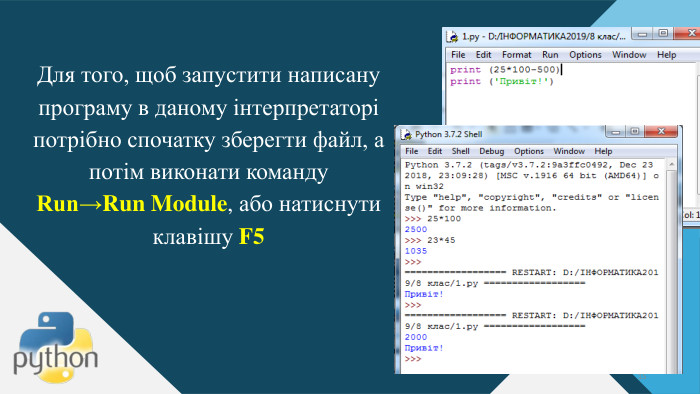
Task: Maximize the Python 3.7.2 Shell window
Action: click(635, 132)
